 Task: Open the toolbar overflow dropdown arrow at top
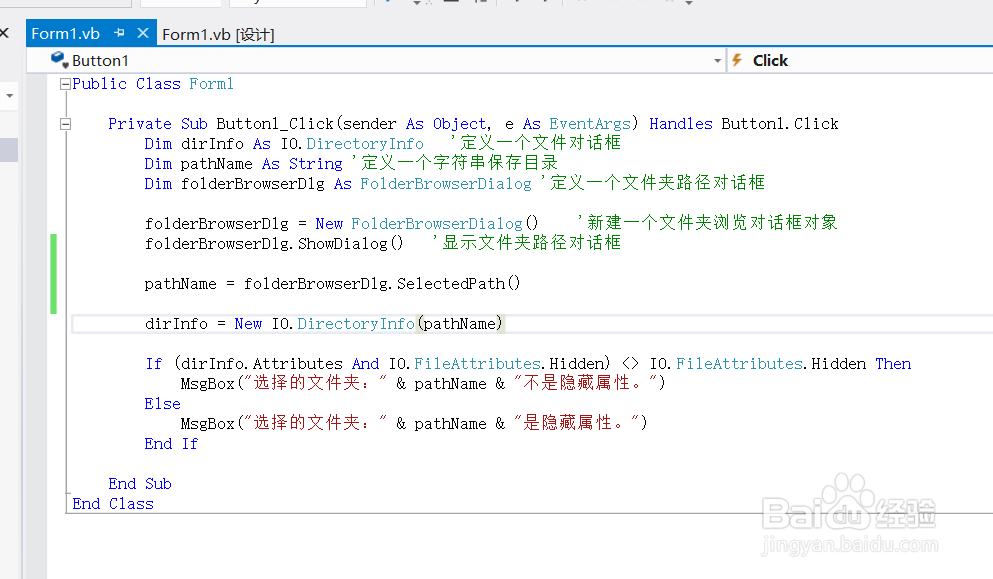[x=689, y=4]
